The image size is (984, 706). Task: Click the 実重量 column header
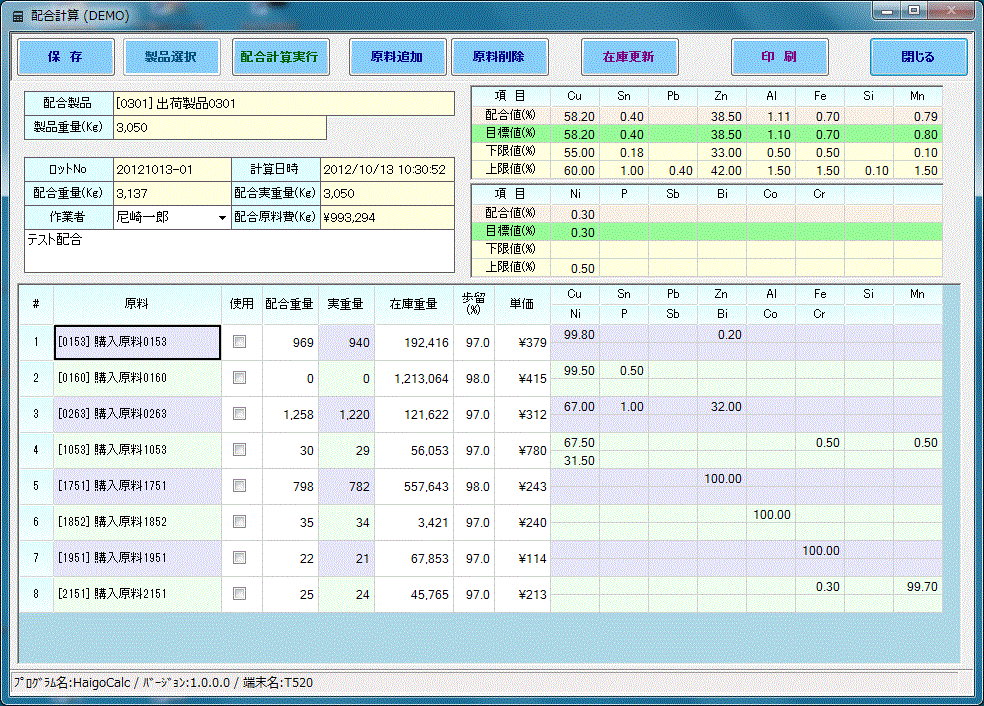(x=346, y=304)
